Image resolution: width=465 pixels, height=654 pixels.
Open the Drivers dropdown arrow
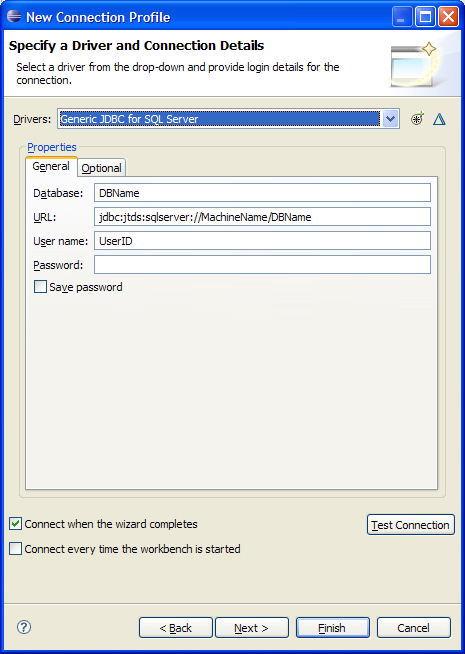[390, 119]
